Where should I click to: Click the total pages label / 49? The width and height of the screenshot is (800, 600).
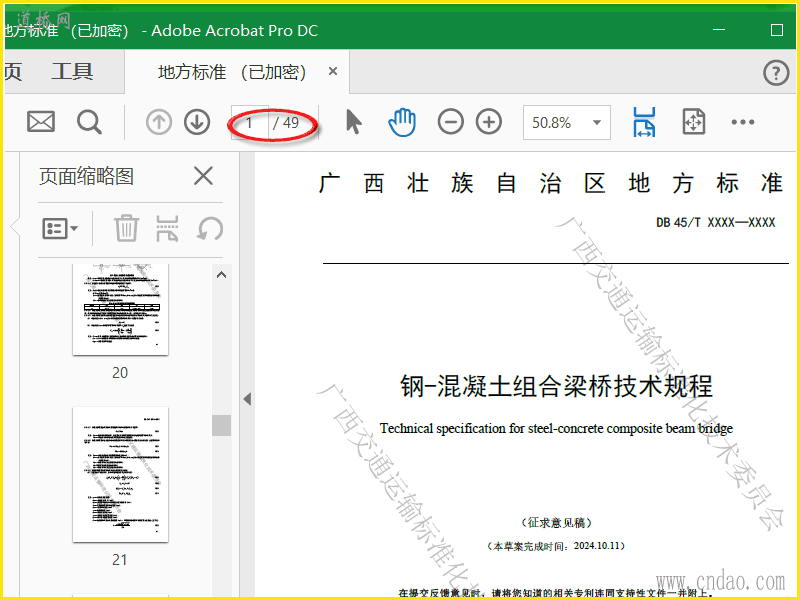[x=286, y=122]
